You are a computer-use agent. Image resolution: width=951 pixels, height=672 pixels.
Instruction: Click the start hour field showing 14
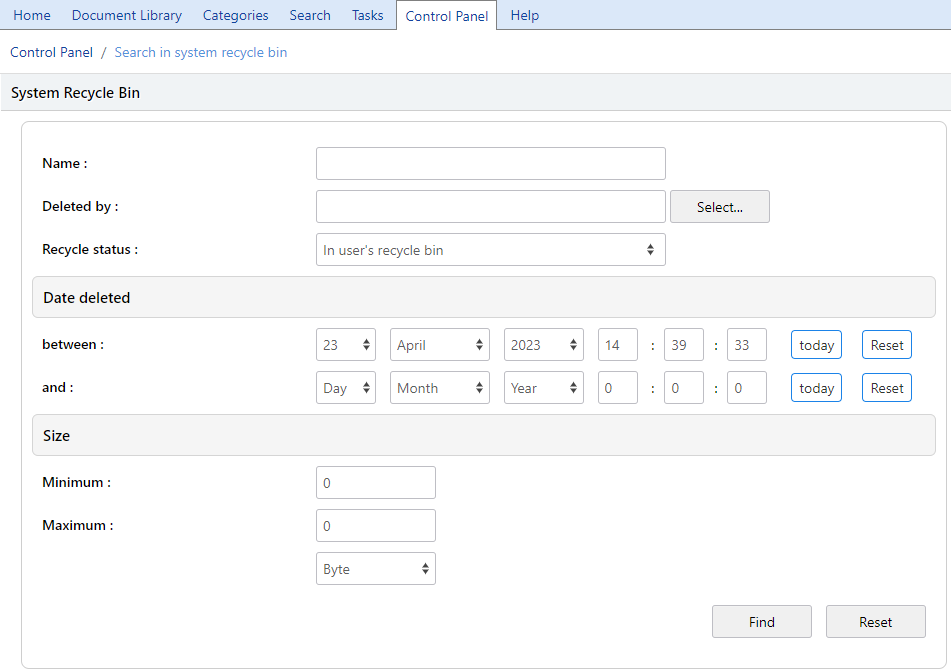[x=617, y=345]
